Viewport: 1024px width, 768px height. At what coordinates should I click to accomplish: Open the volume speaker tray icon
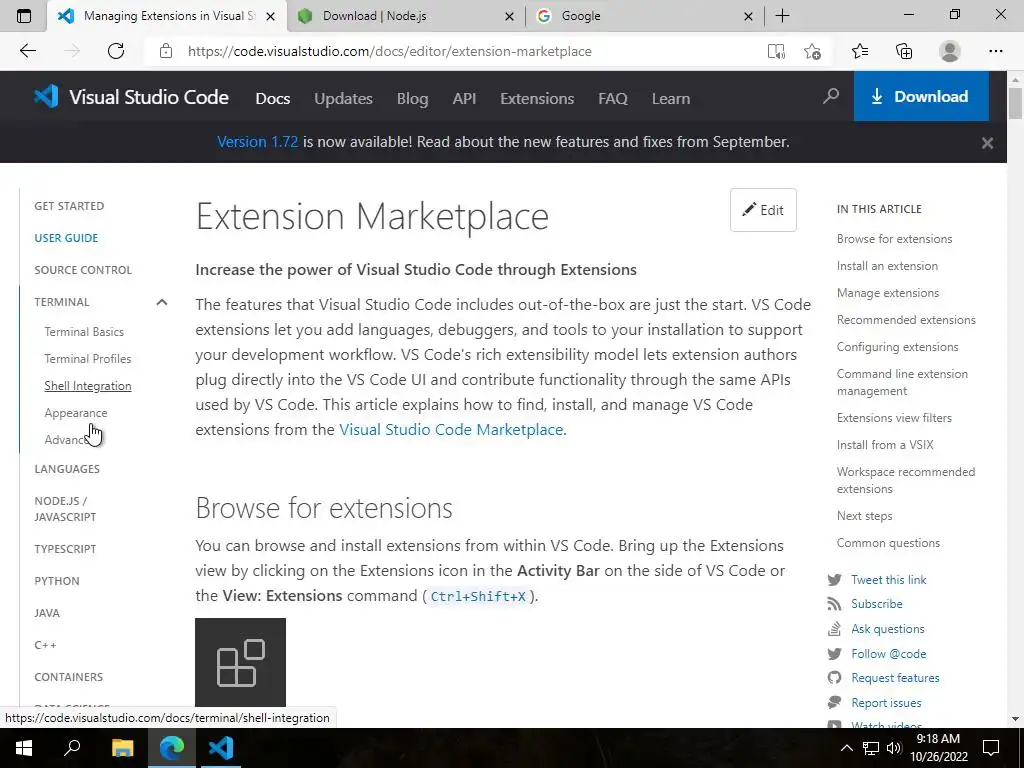pos(894,748)
